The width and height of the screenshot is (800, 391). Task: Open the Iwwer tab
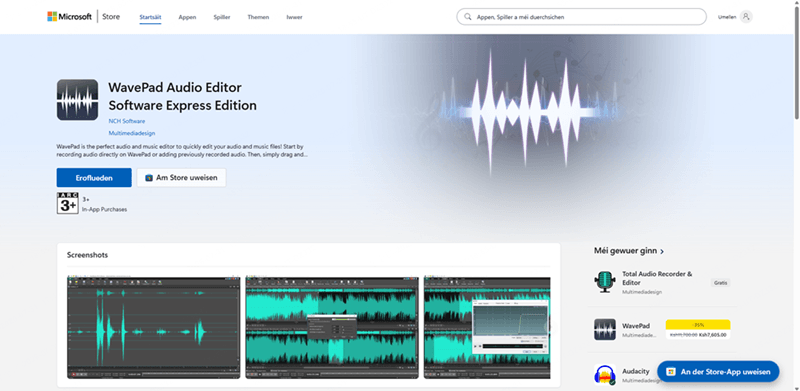pyautogui.click(x=294, y=17)
